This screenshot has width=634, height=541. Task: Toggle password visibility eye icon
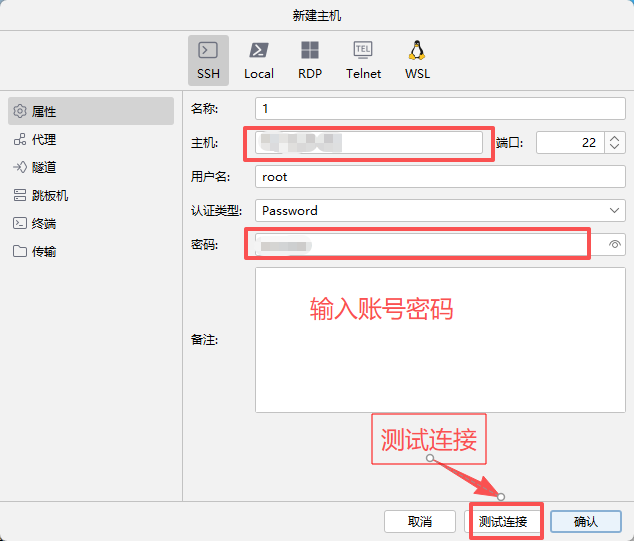(x=615, y=244)
